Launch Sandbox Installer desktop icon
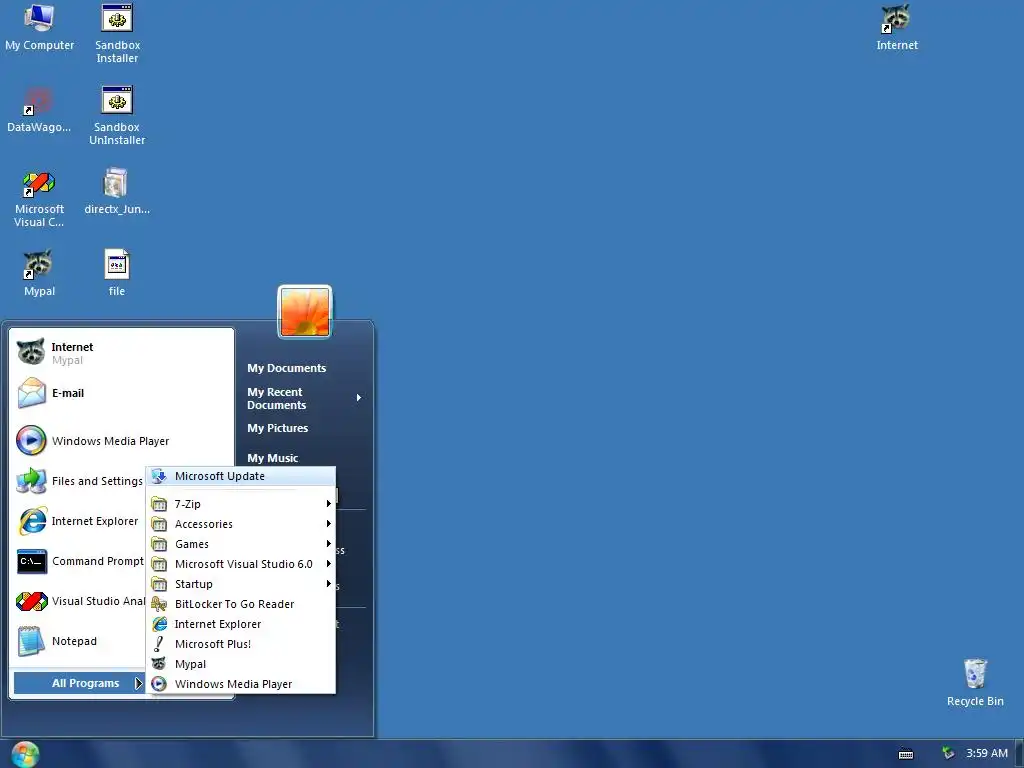1024x768 pixels. (117, 33)
